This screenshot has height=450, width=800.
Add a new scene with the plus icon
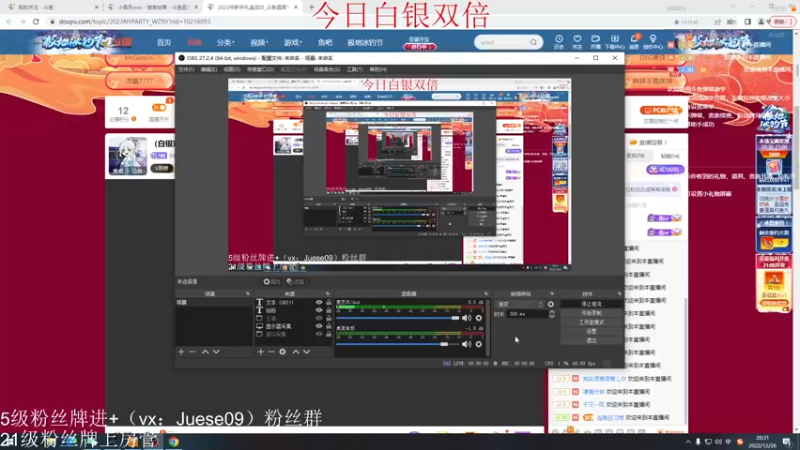(181, 352)
